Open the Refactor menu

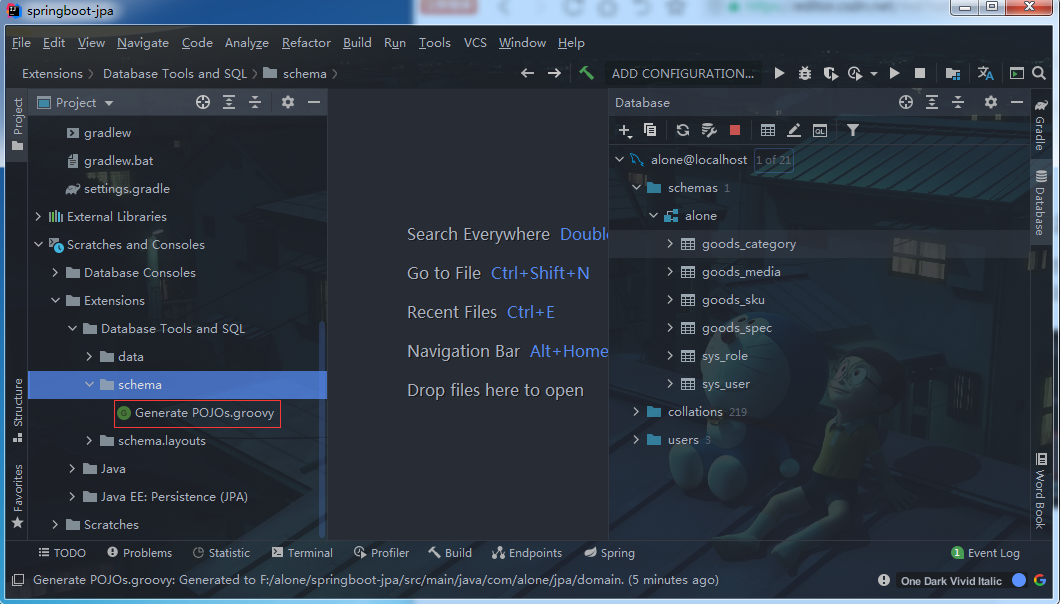[x=306, y=43]
